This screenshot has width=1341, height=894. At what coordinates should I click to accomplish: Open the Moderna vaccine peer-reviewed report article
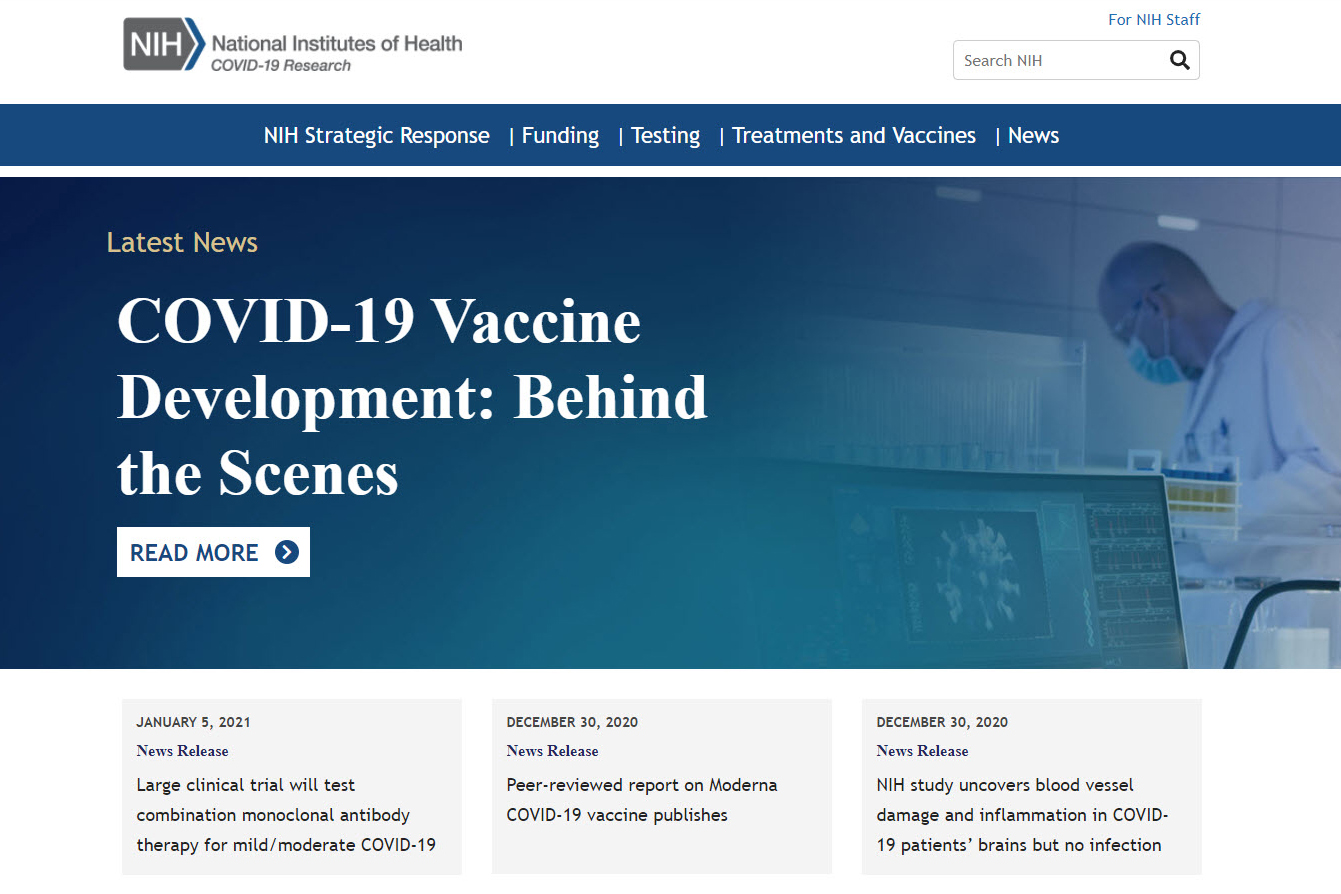[641, 799]
